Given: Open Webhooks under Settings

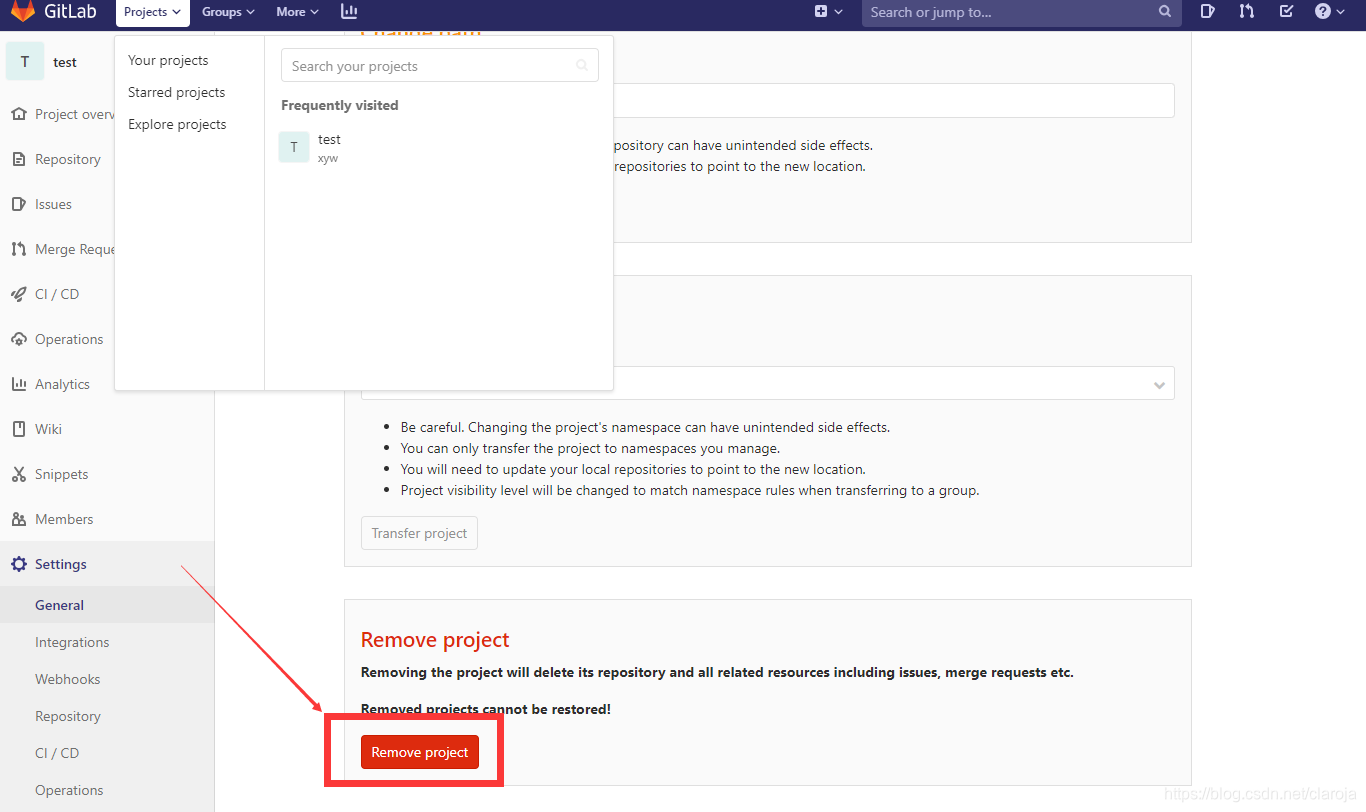Looking at the screenshot, I should point(68,679).
